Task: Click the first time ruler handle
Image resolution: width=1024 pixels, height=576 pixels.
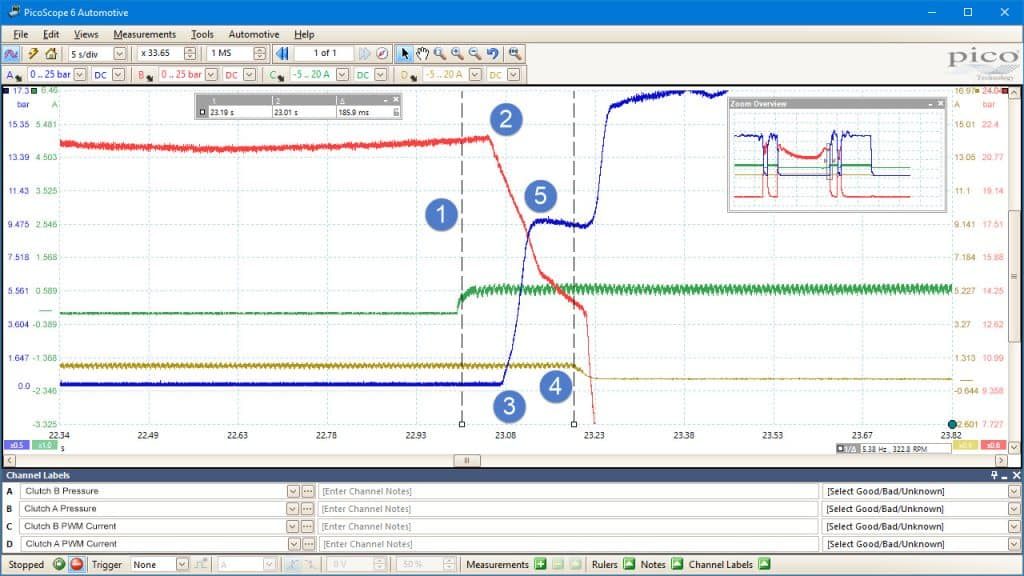Action: [x=462, y=424]
